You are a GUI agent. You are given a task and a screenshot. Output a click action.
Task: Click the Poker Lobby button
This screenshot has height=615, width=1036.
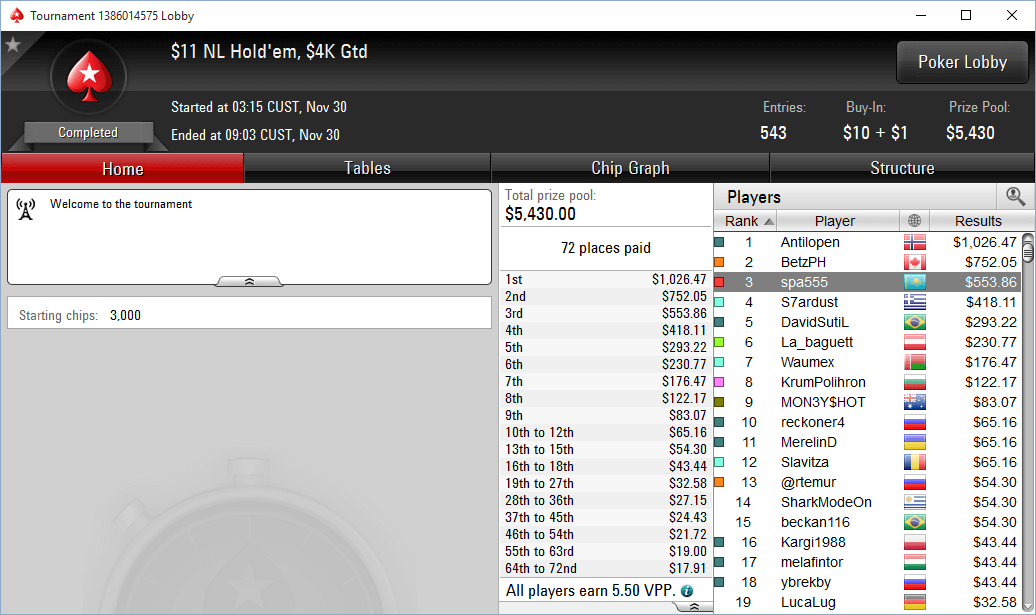click(x=962, y=62)
